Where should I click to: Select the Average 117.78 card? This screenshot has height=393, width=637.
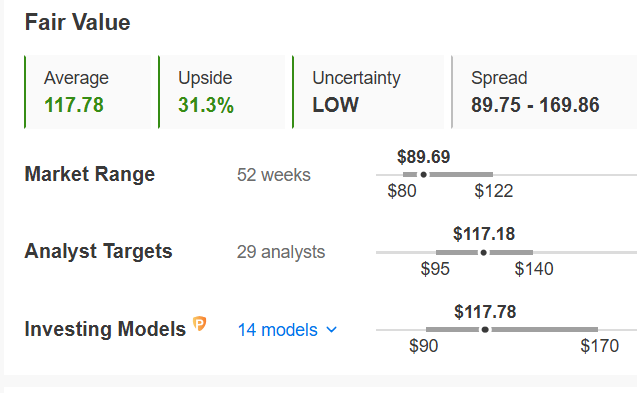(x=88, y=92)
